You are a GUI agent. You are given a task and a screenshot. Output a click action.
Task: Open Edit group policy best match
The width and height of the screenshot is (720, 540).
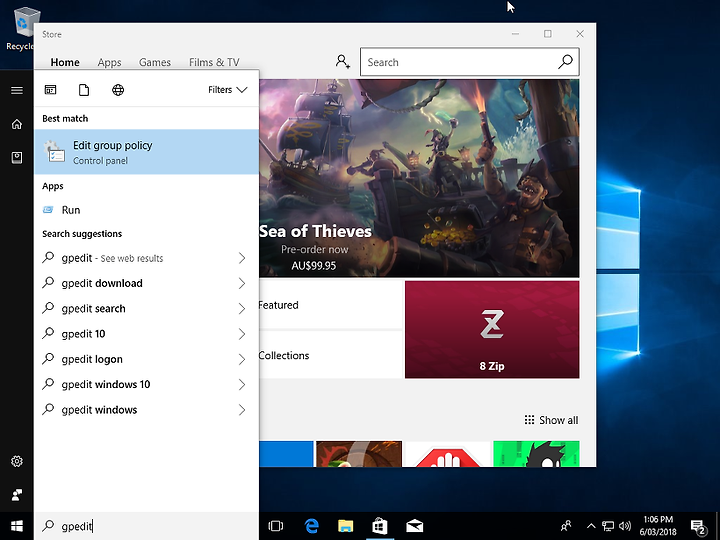[147, 152]
